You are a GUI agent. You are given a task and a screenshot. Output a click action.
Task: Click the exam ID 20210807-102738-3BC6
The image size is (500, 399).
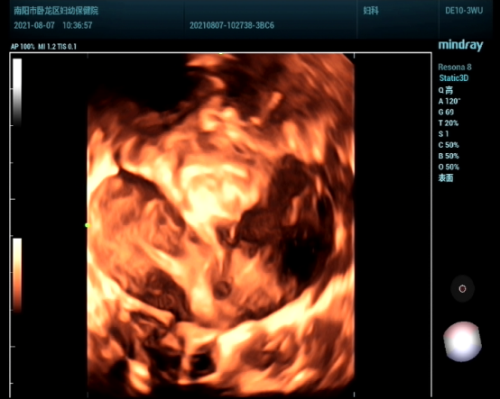click(232, 26)
